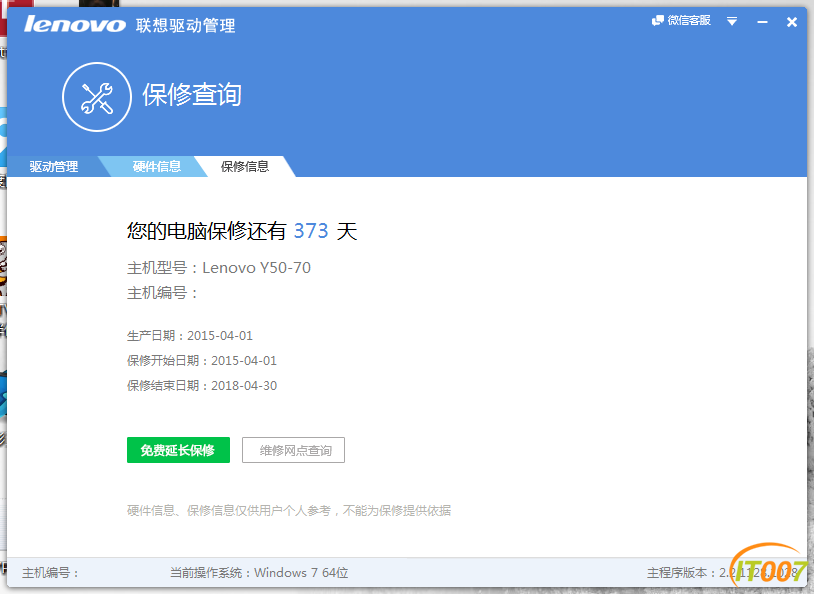Expand the title bar dropdown menu arrow
This screenshot has width=814, height=594.
(x=732, y=21)
